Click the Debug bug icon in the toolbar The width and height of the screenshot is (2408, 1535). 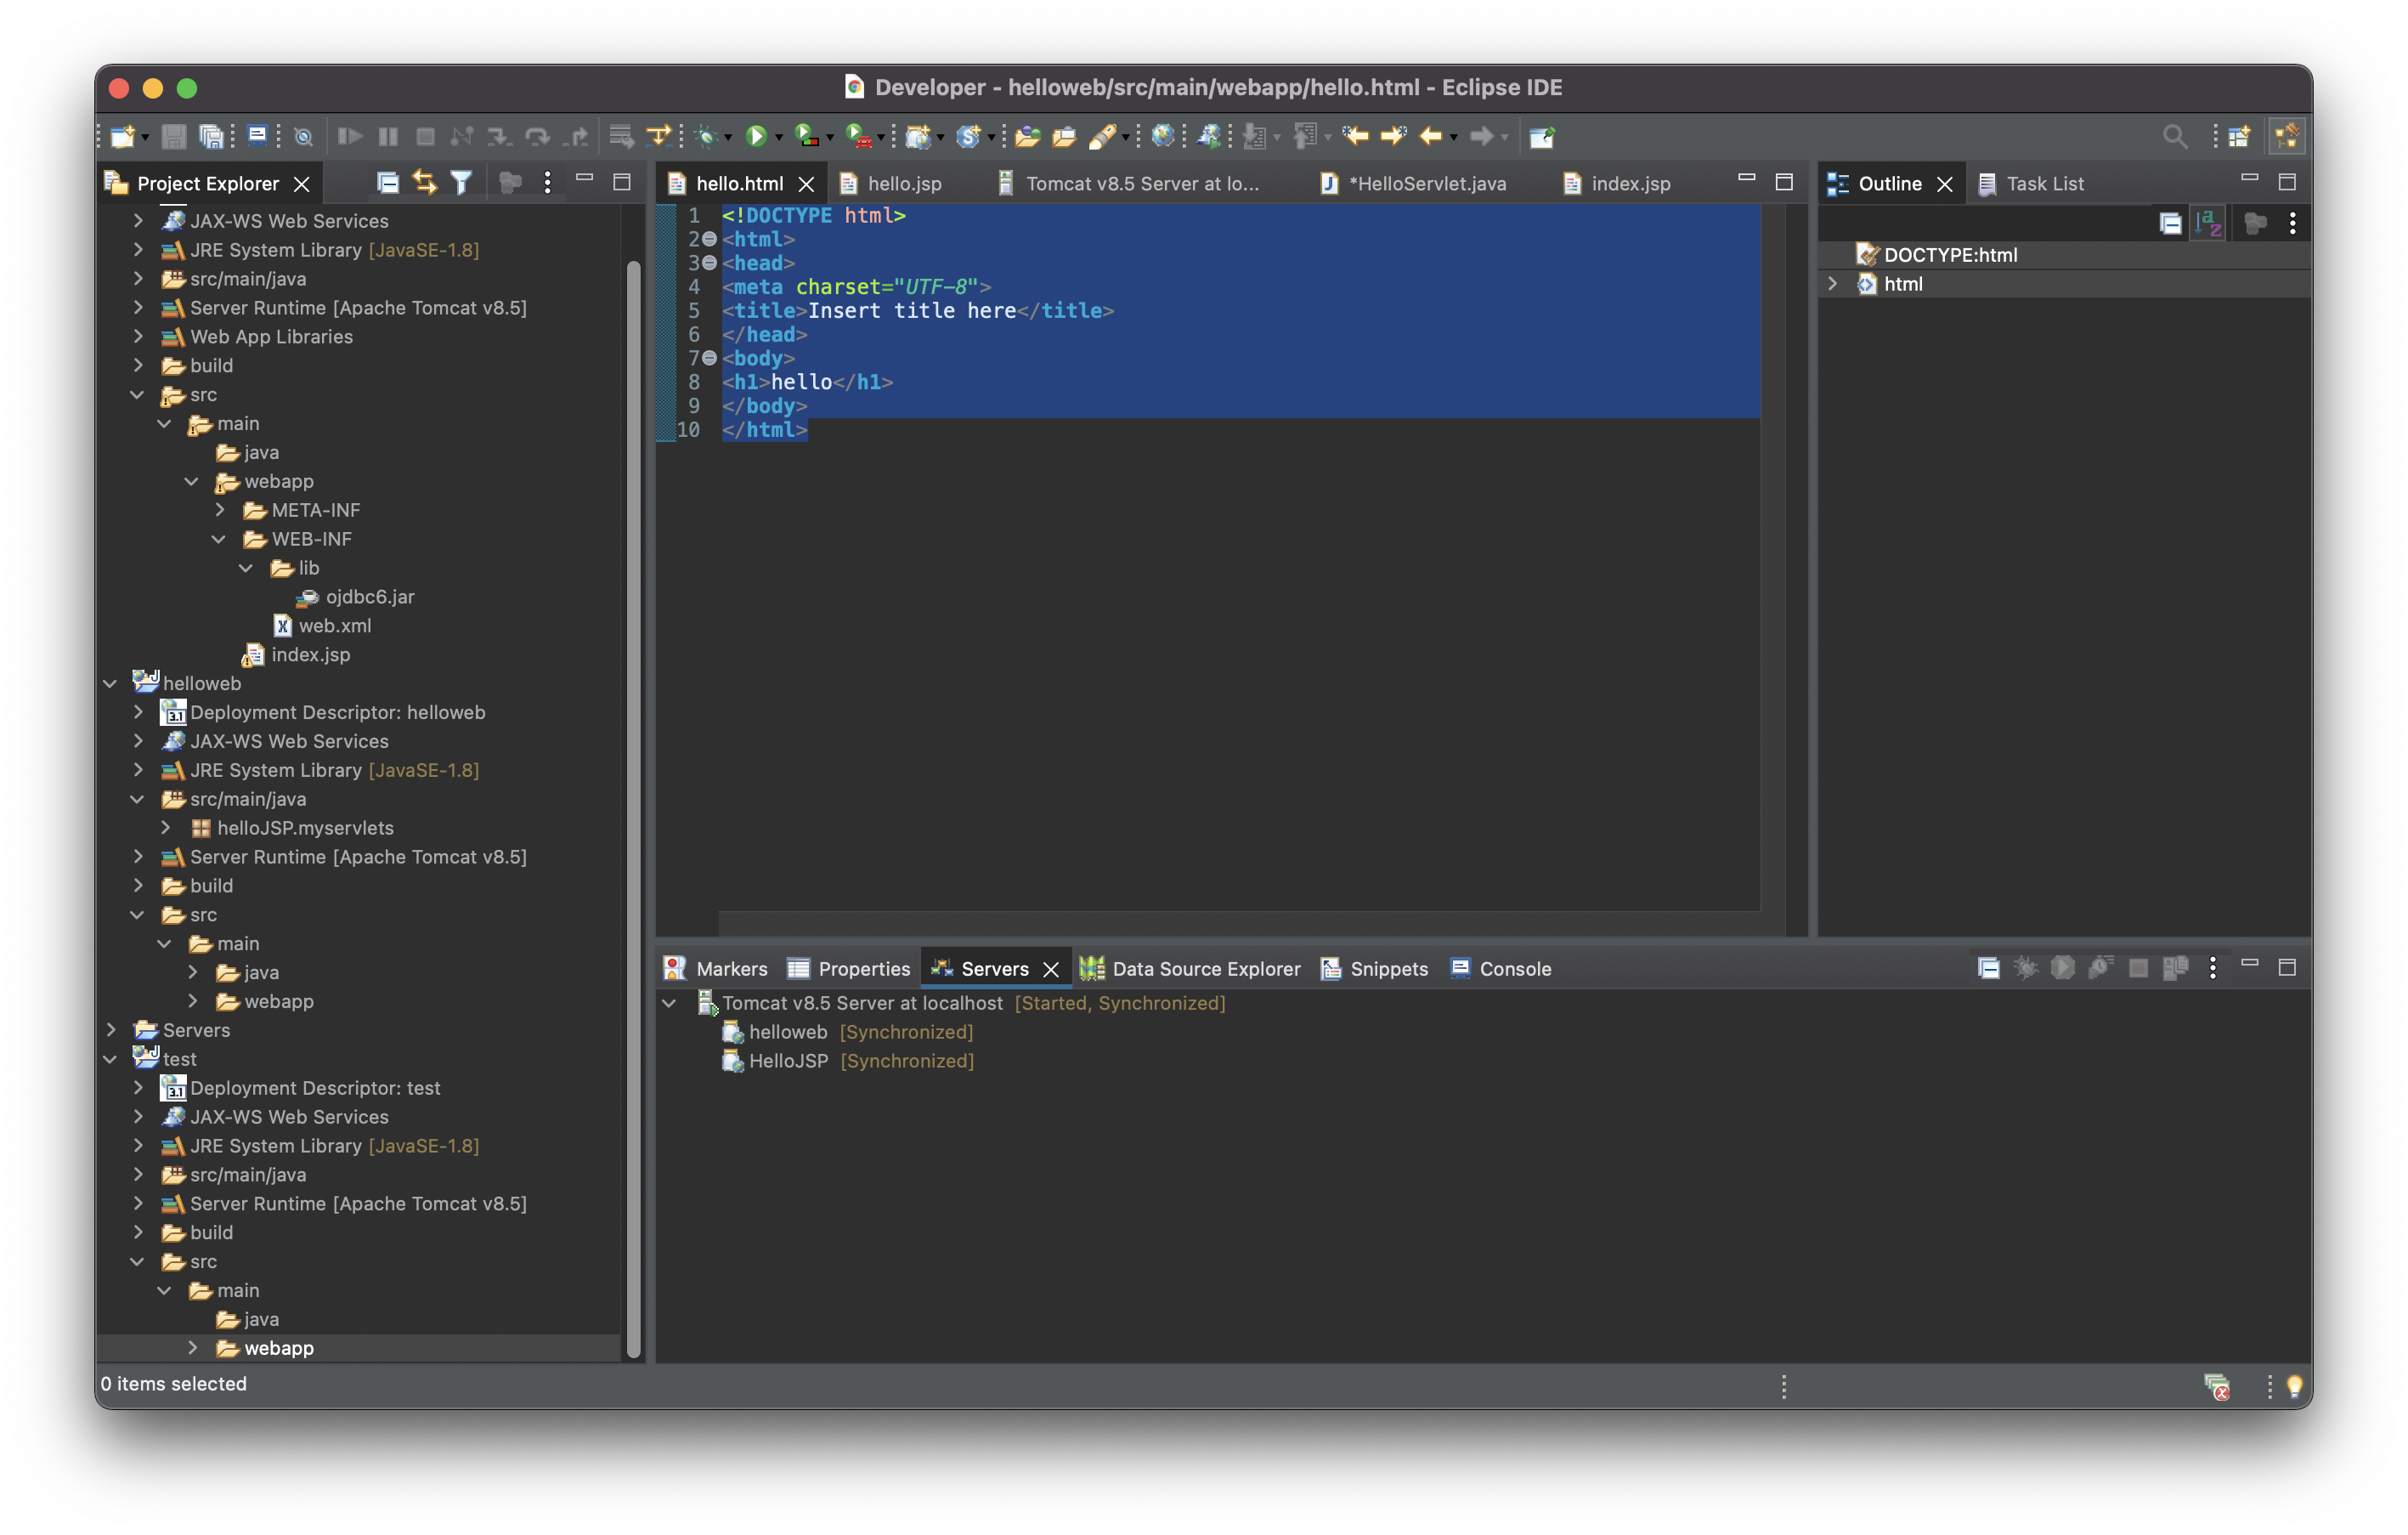tap(706, 136)
